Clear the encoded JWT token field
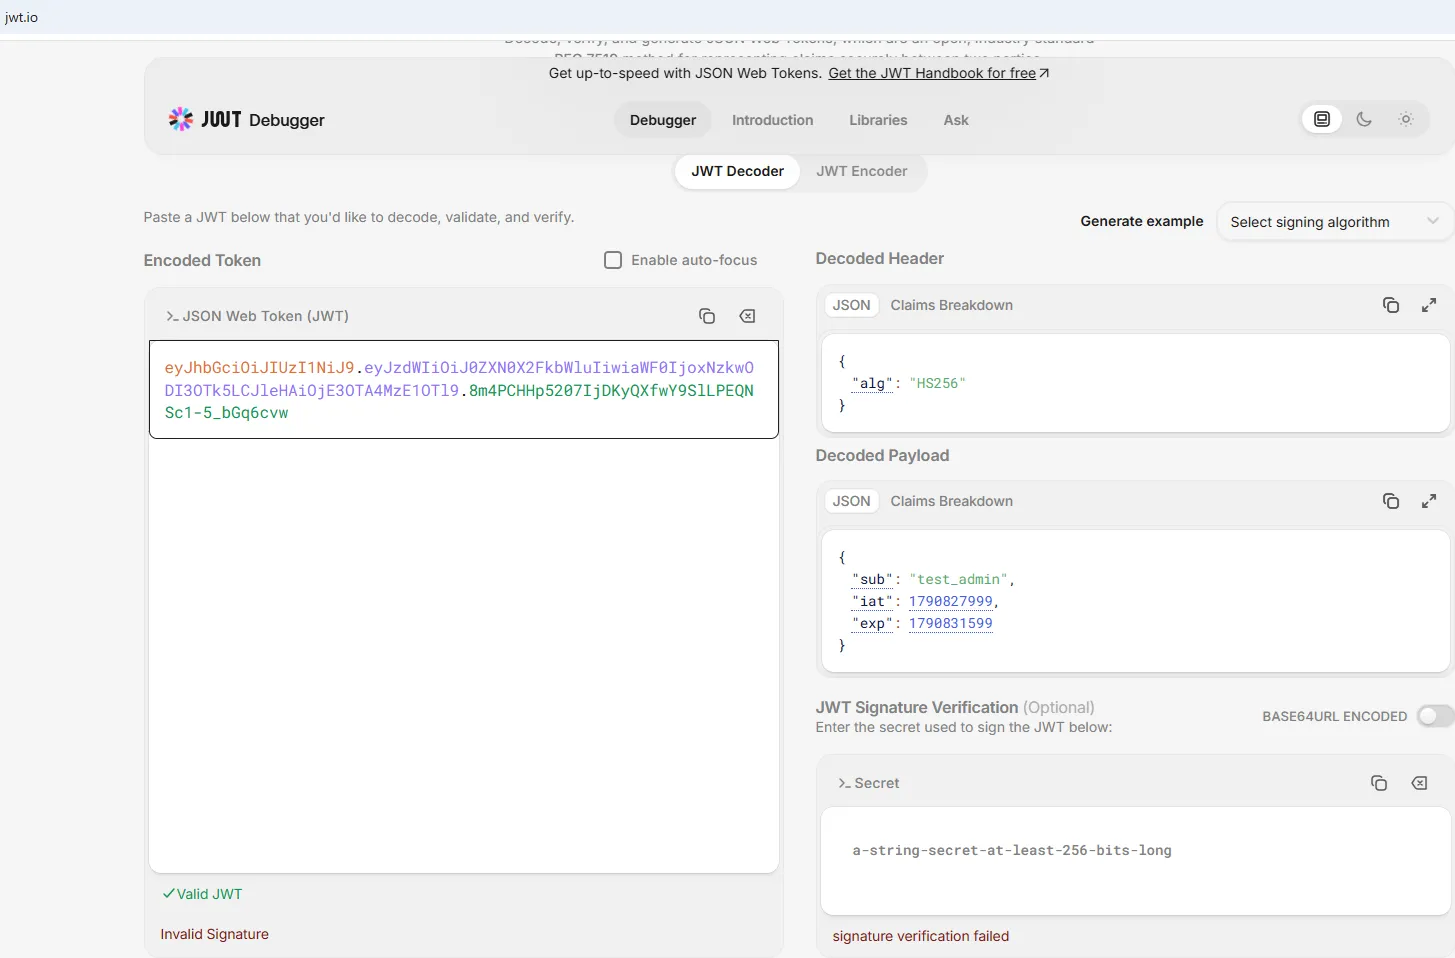The image size is (1455, 958). coord(747,316)
